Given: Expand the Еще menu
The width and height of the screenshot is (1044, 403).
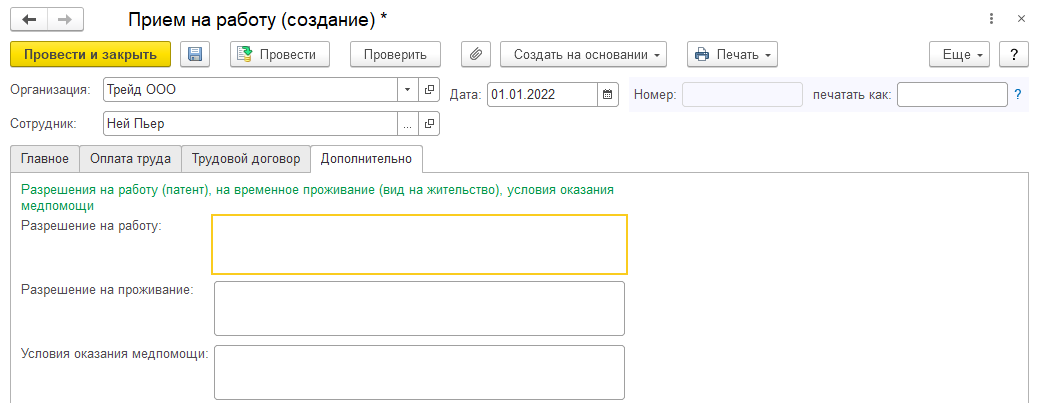Looking at the screenshot, I should point(959,55).
